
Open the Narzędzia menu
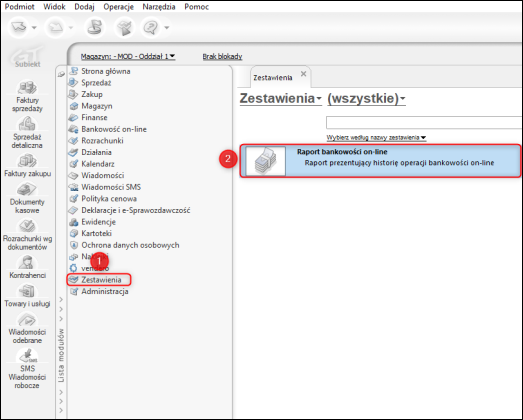click(159, 7)
